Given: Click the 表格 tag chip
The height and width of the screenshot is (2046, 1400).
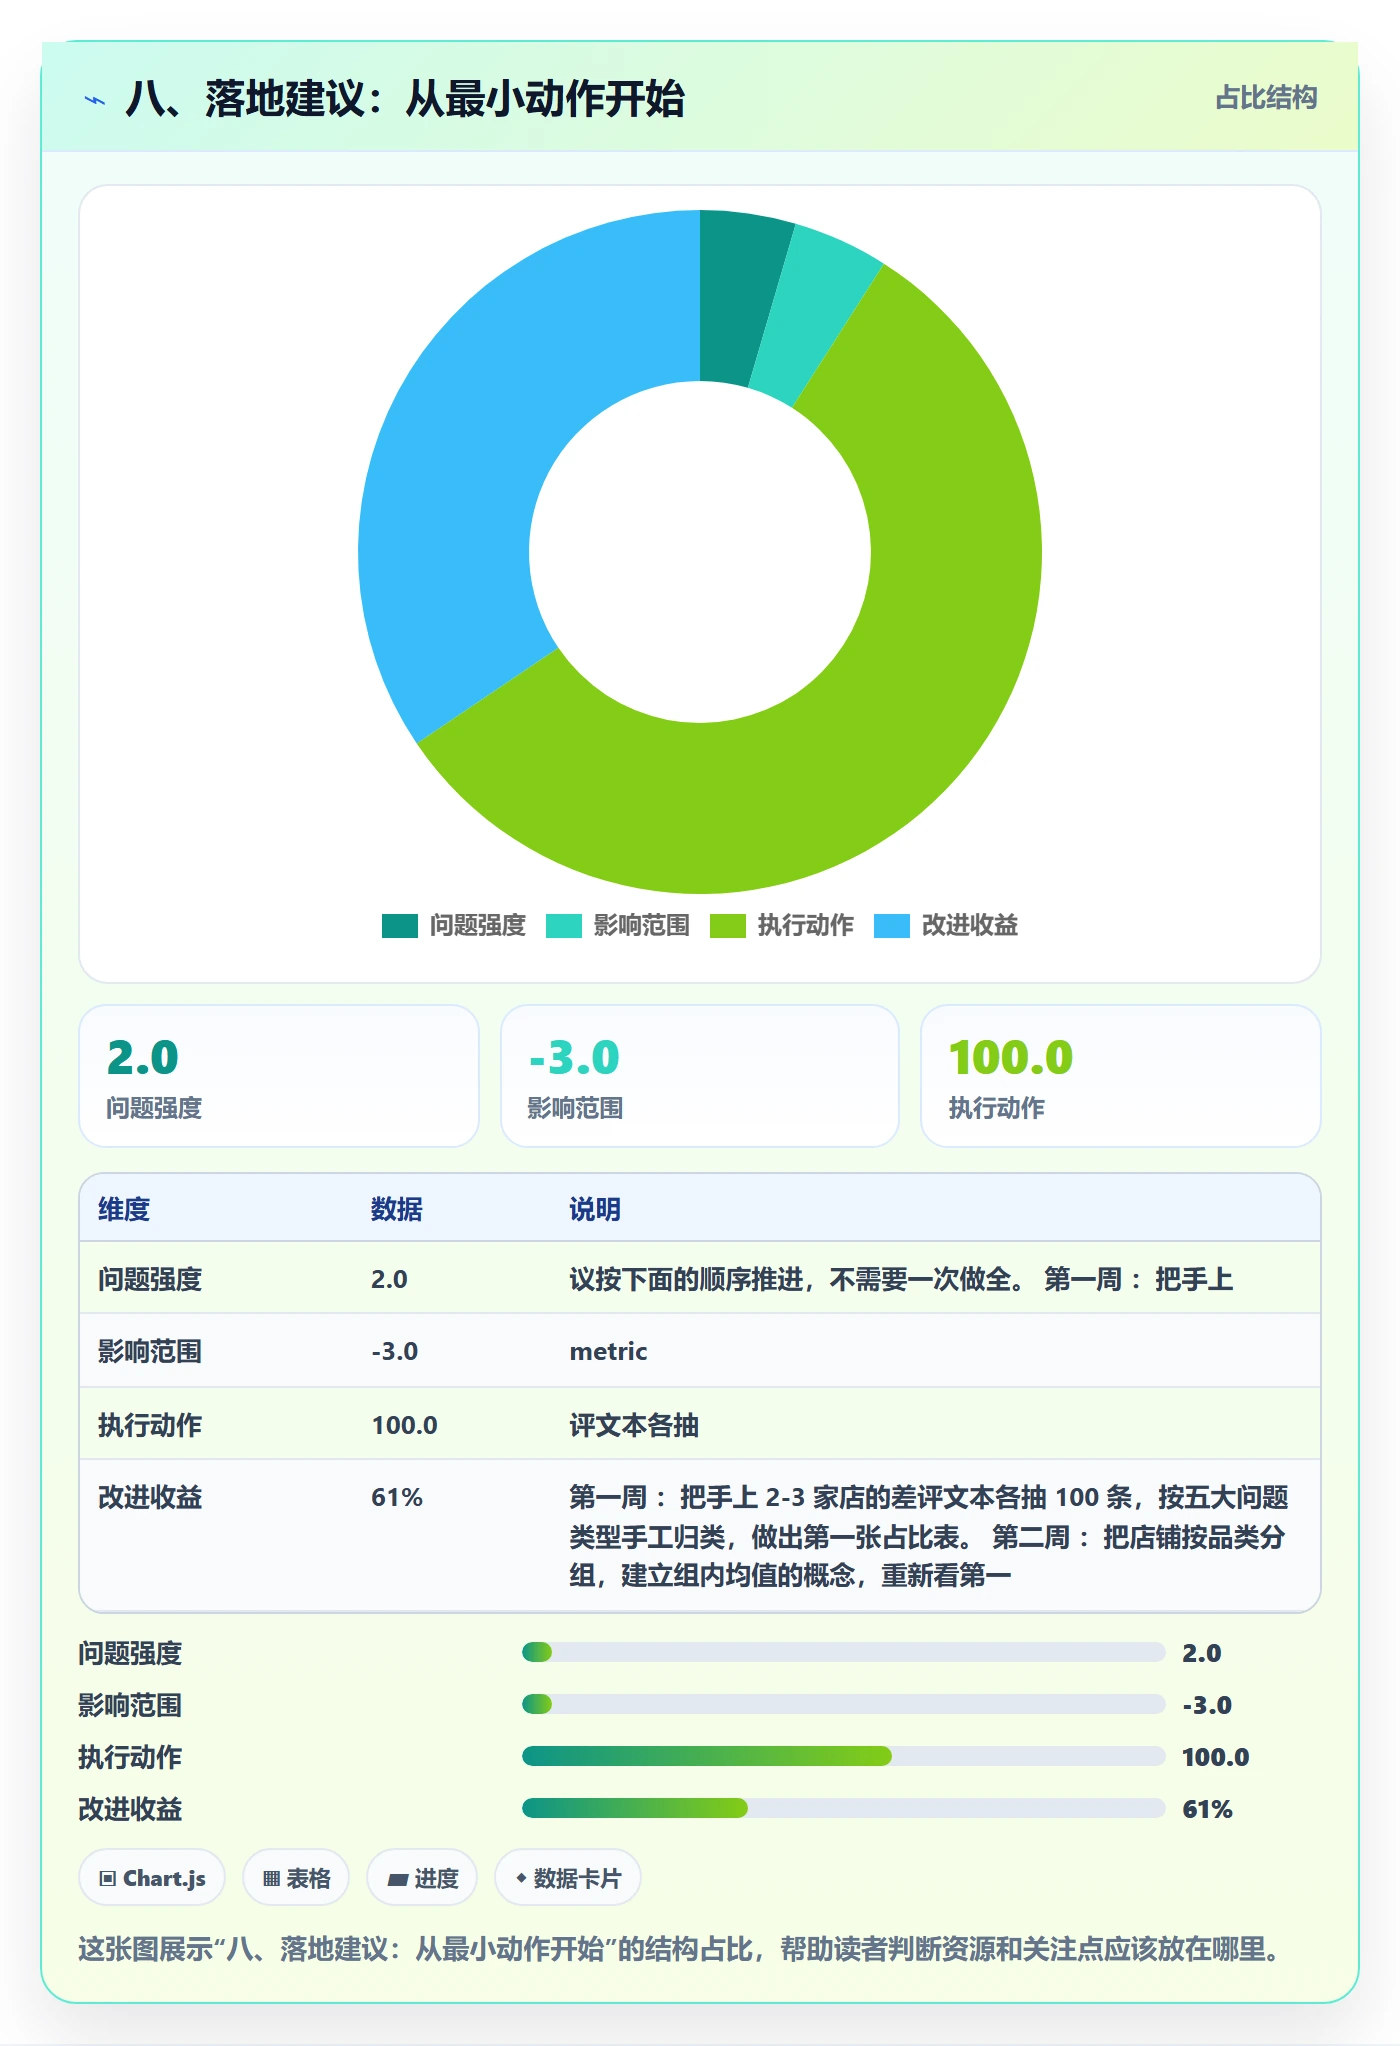Looking at the screenshot, I should (x=296, y=1878).
